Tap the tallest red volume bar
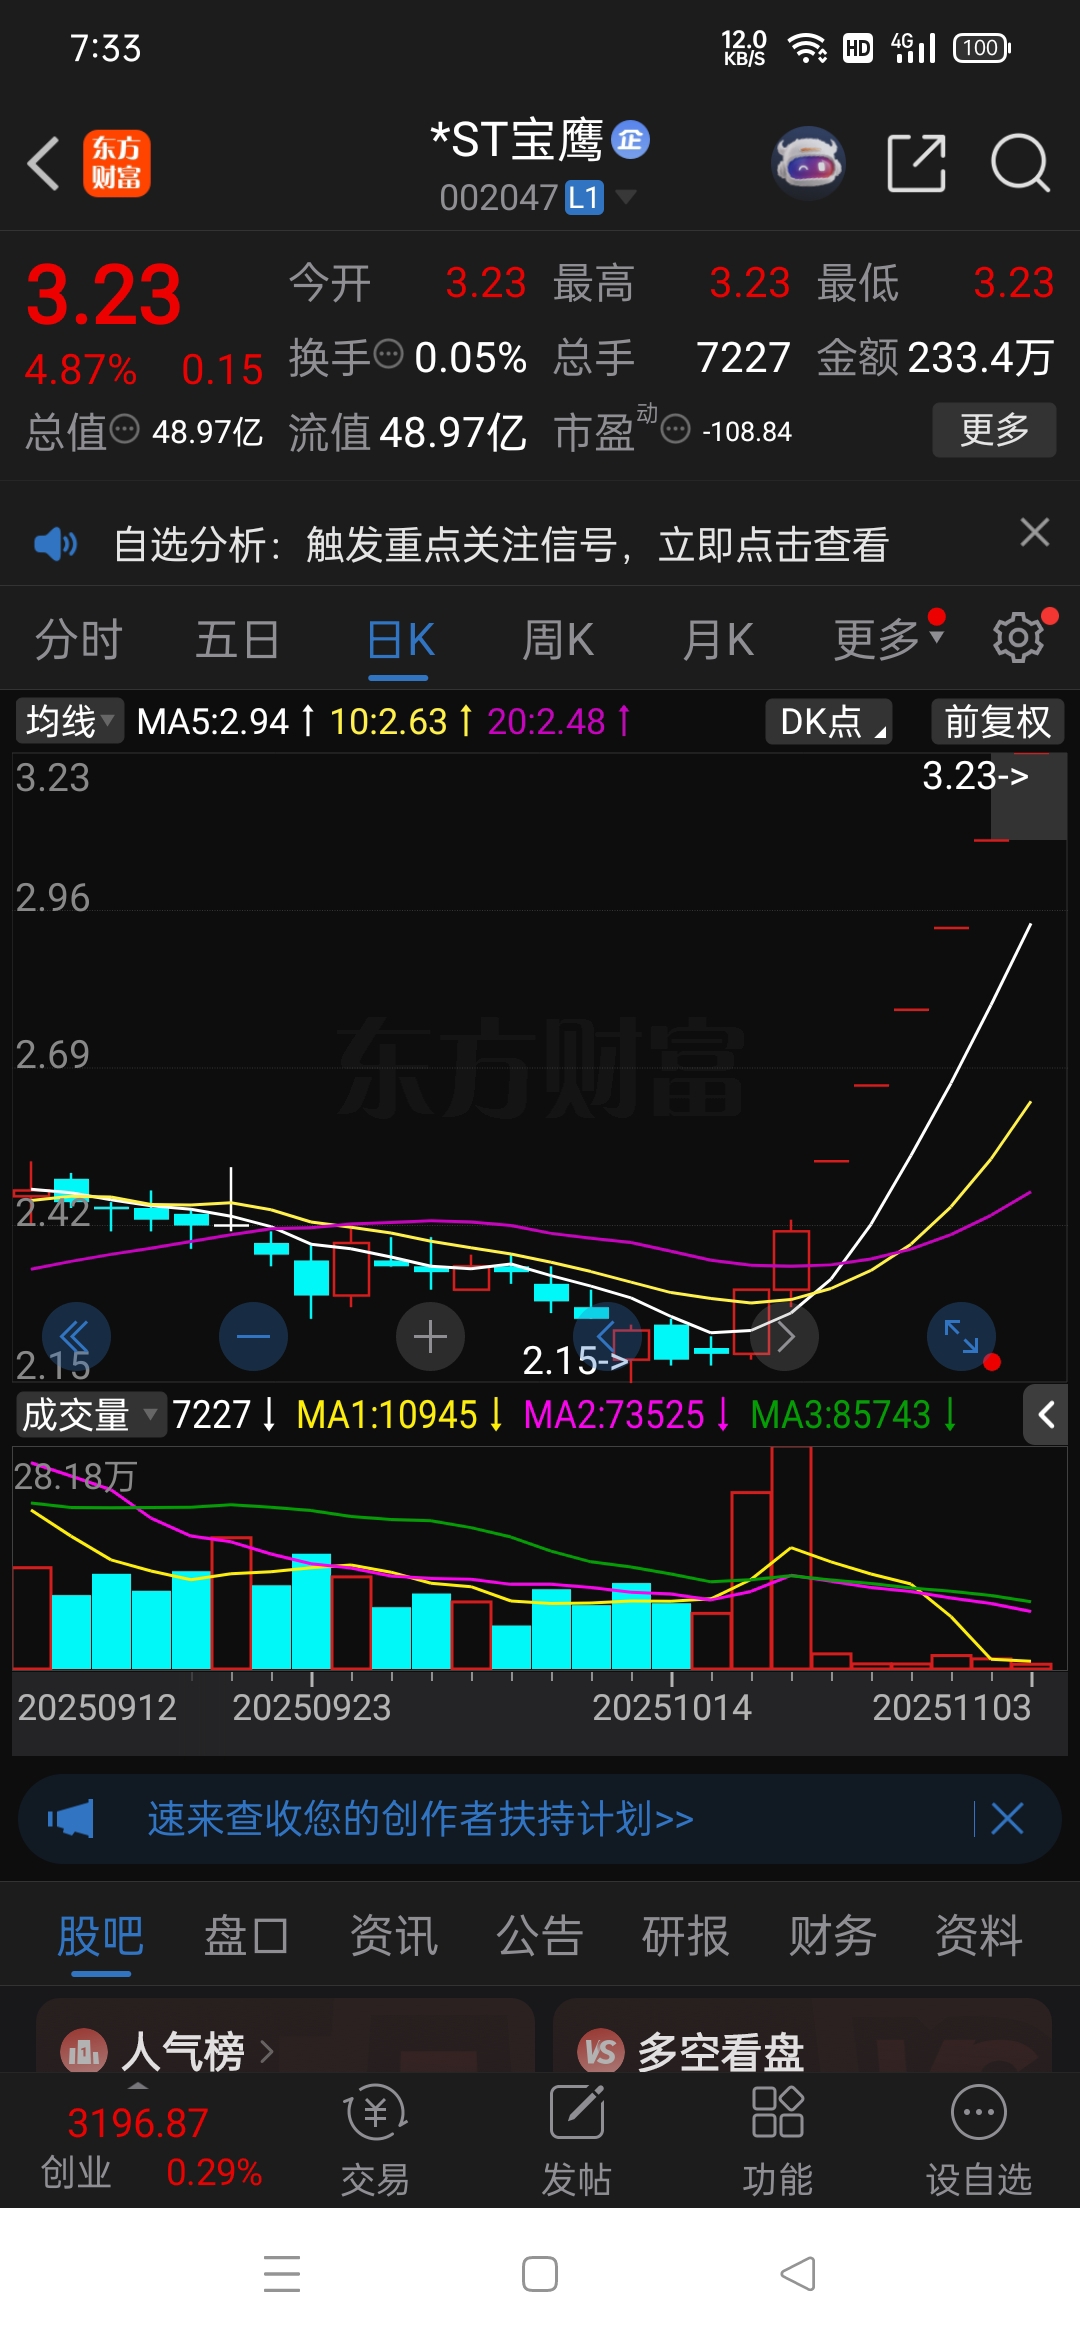Image resolution: width=1080 pixels, height=2340 pixels. (x=791, y=1557)
